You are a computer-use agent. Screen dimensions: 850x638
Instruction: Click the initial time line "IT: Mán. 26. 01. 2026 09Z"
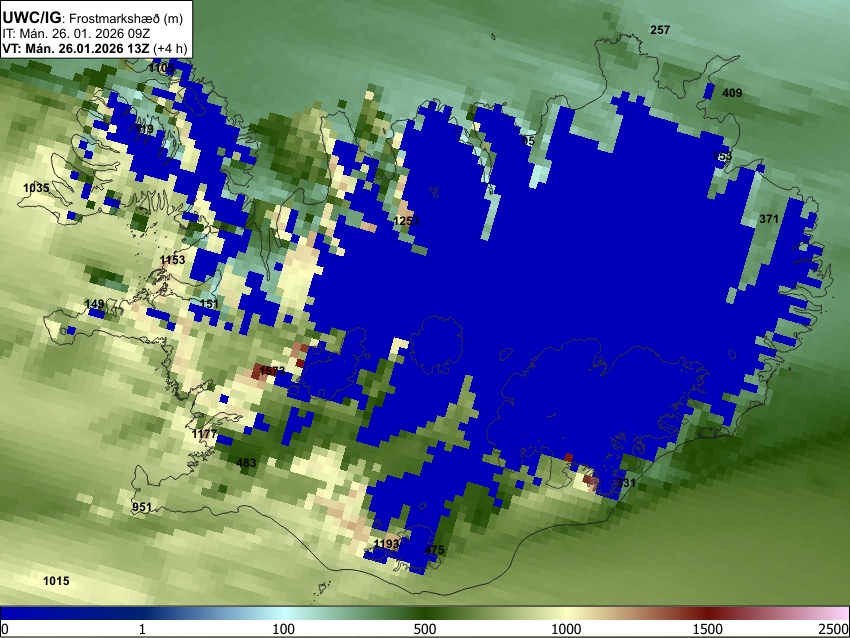[x=76, y=34]
